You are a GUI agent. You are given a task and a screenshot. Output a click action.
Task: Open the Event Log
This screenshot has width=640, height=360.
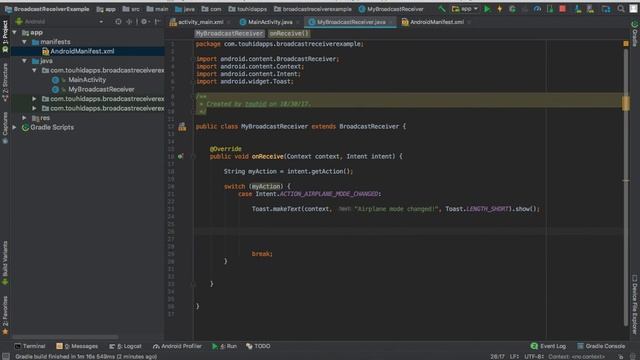[548, 346]
